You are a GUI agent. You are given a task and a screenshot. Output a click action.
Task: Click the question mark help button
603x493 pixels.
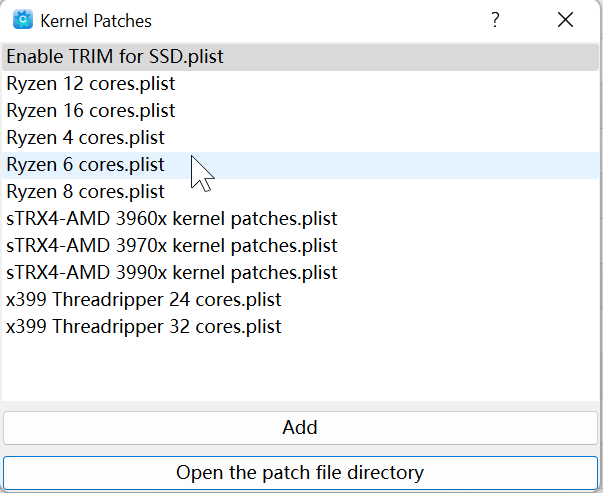(x=495, y=20)
